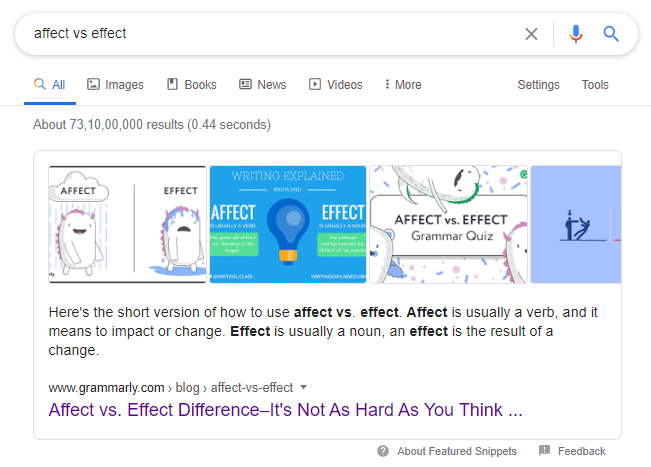Select the Videos tab
651x467 pixels.
(337, 85)
